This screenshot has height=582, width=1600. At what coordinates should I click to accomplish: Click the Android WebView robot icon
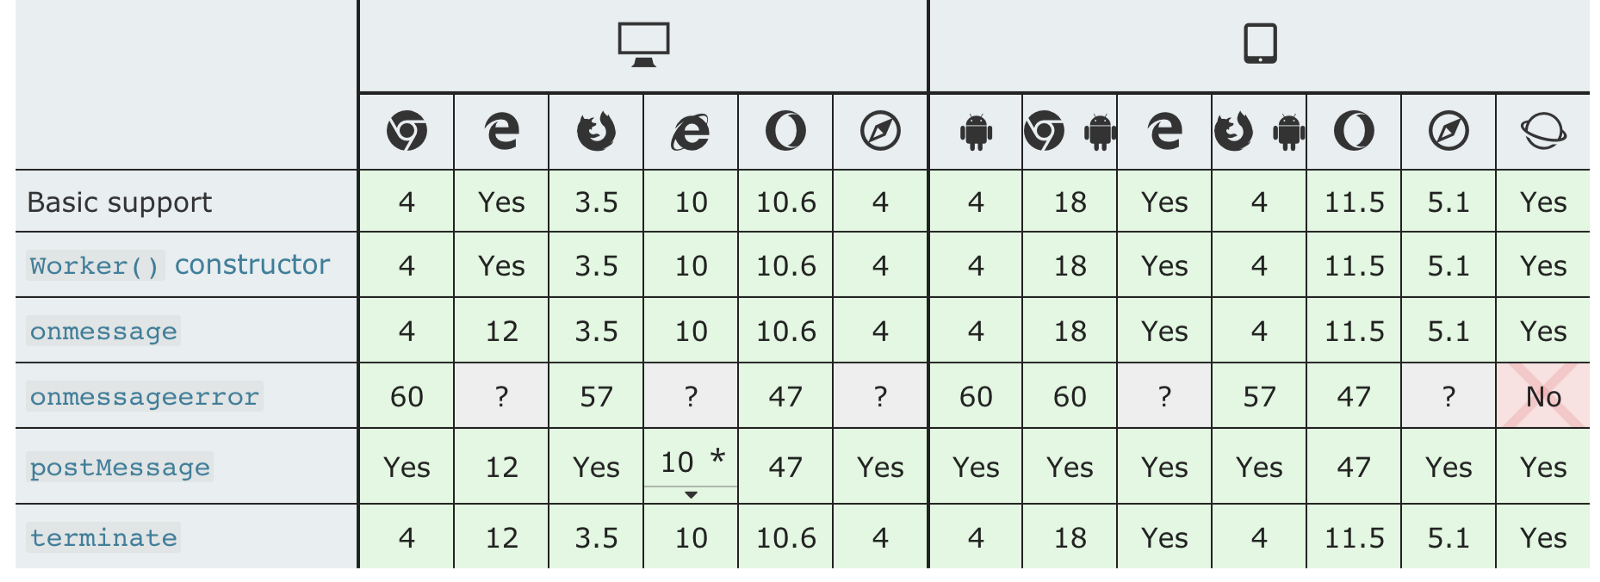975,131
